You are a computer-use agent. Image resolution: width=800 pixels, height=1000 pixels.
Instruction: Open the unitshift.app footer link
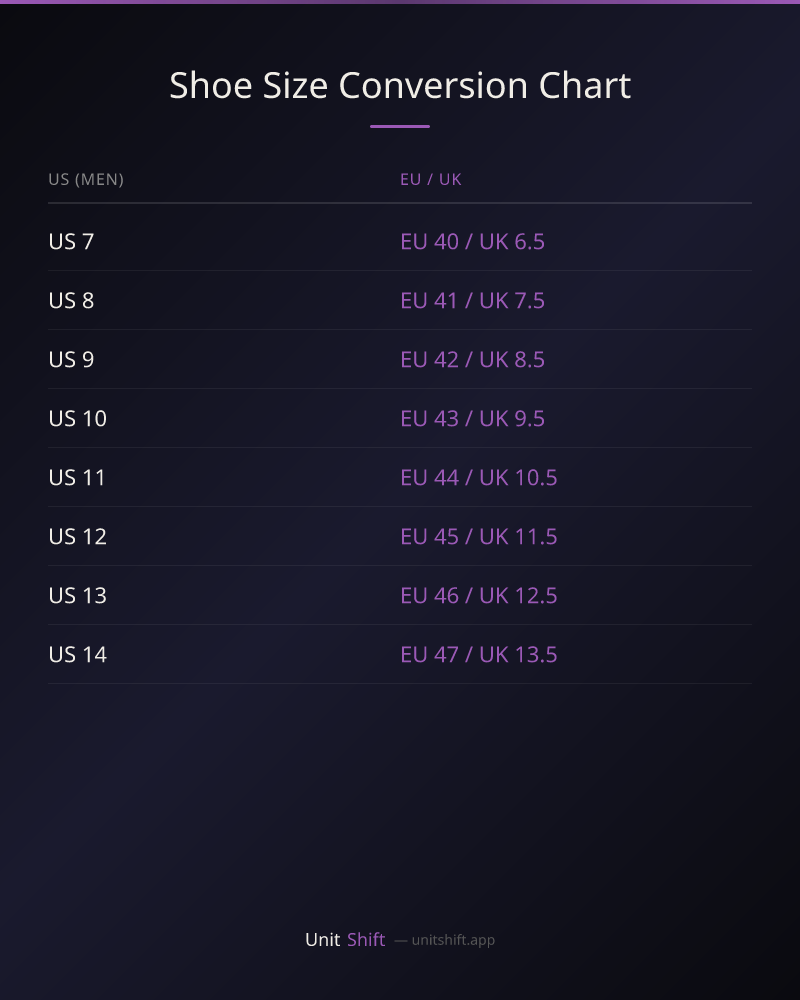coord(453,940)
